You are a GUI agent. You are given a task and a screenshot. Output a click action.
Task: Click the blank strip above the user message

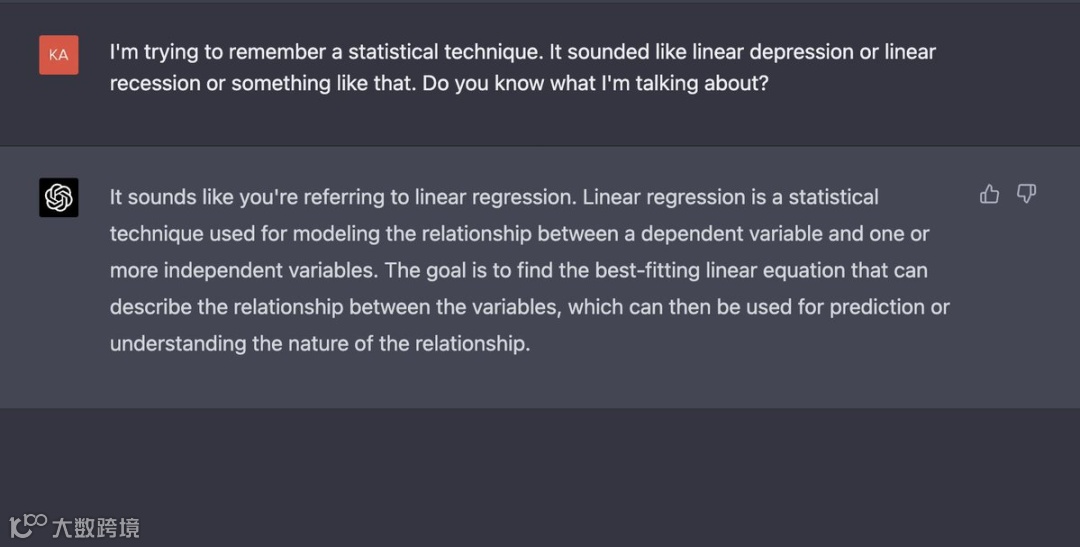[540, 14]
